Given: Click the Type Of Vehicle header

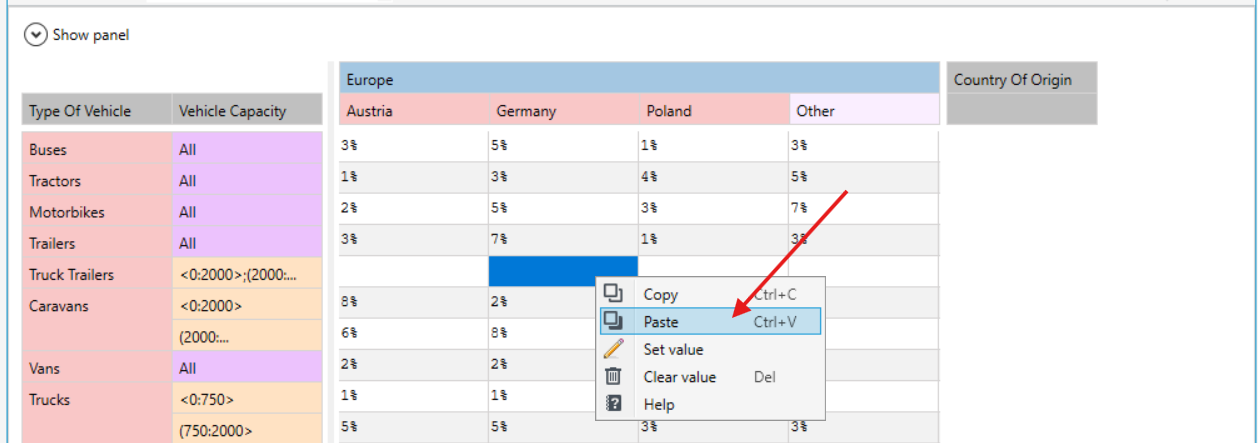Looking at the screenshot, I should (97, 111).
